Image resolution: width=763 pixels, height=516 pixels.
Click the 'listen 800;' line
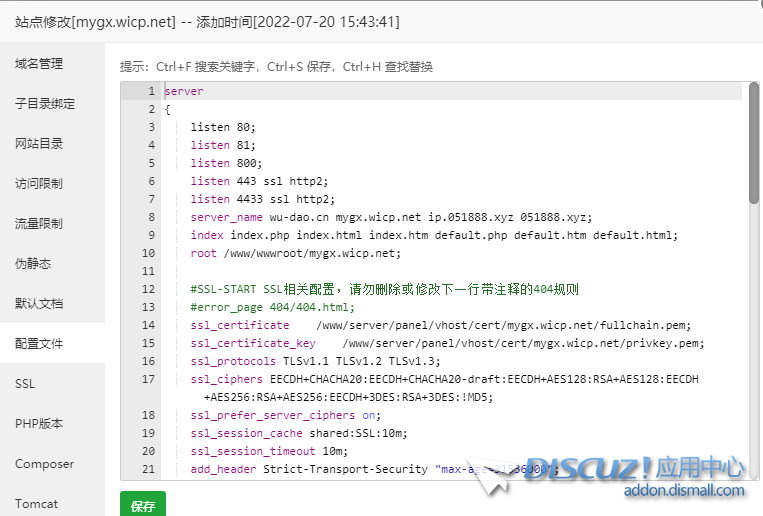(x=226, y=163)
